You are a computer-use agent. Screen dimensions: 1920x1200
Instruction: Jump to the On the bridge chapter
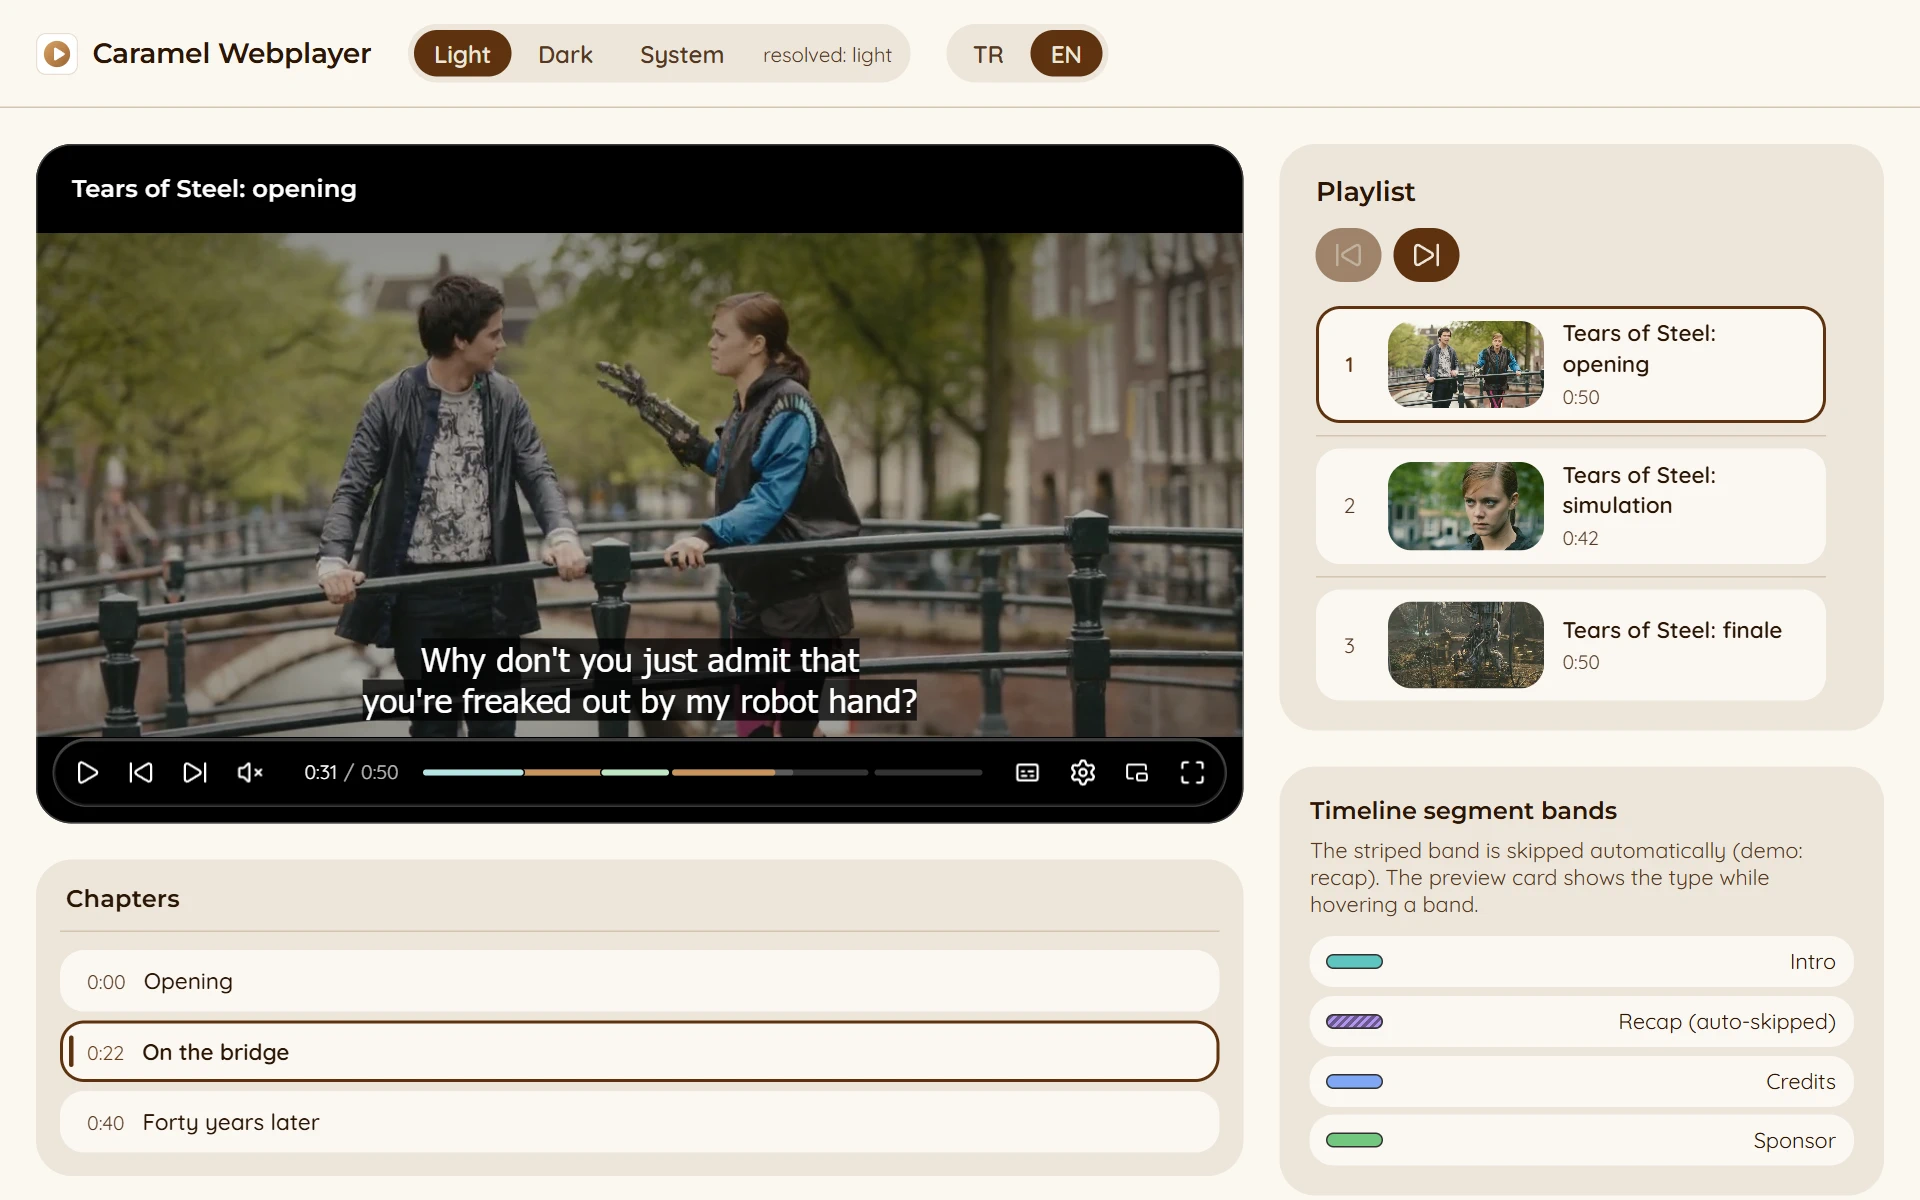pos(639,1051)
